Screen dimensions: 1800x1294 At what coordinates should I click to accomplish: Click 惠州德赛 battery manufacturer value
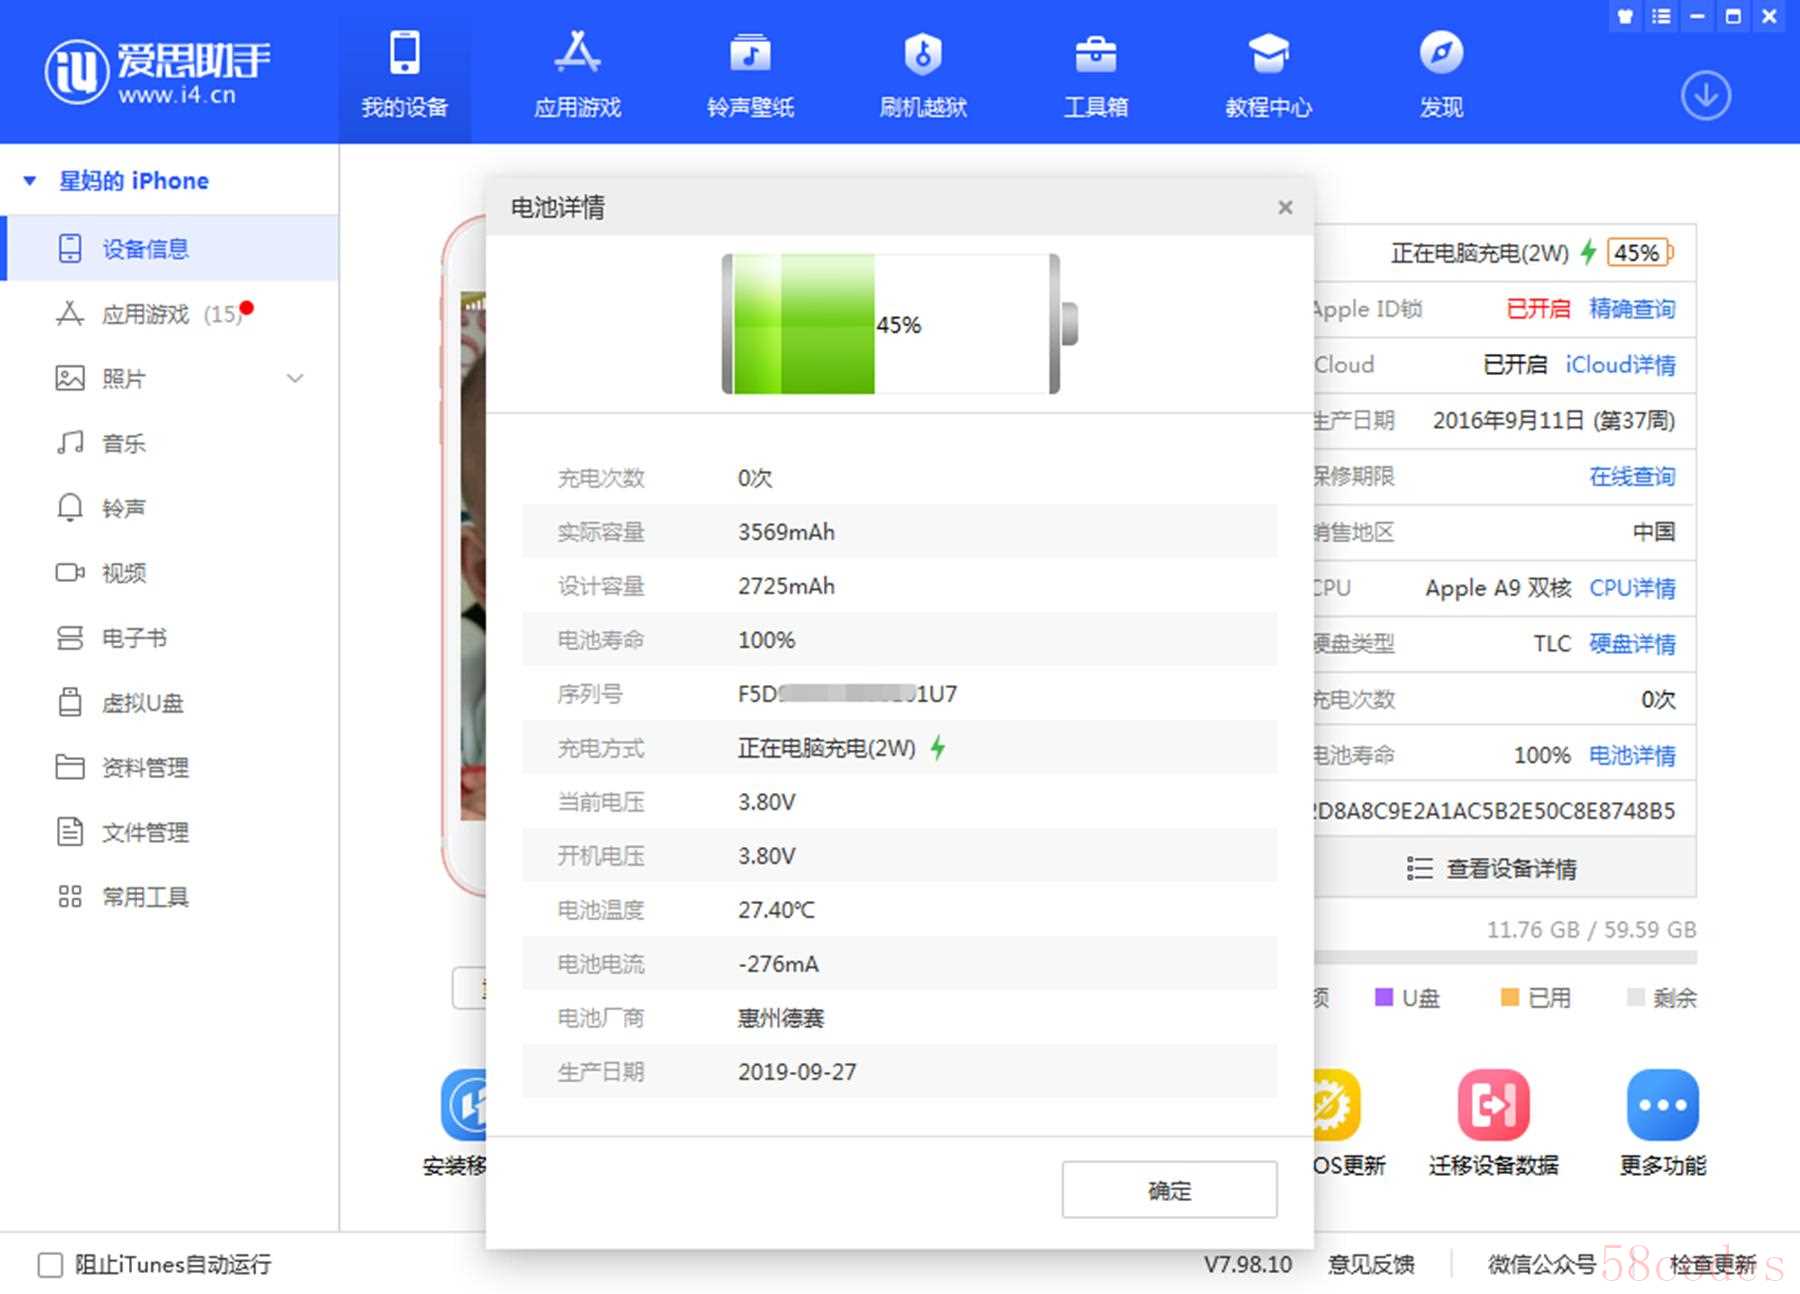(781, 1018)
